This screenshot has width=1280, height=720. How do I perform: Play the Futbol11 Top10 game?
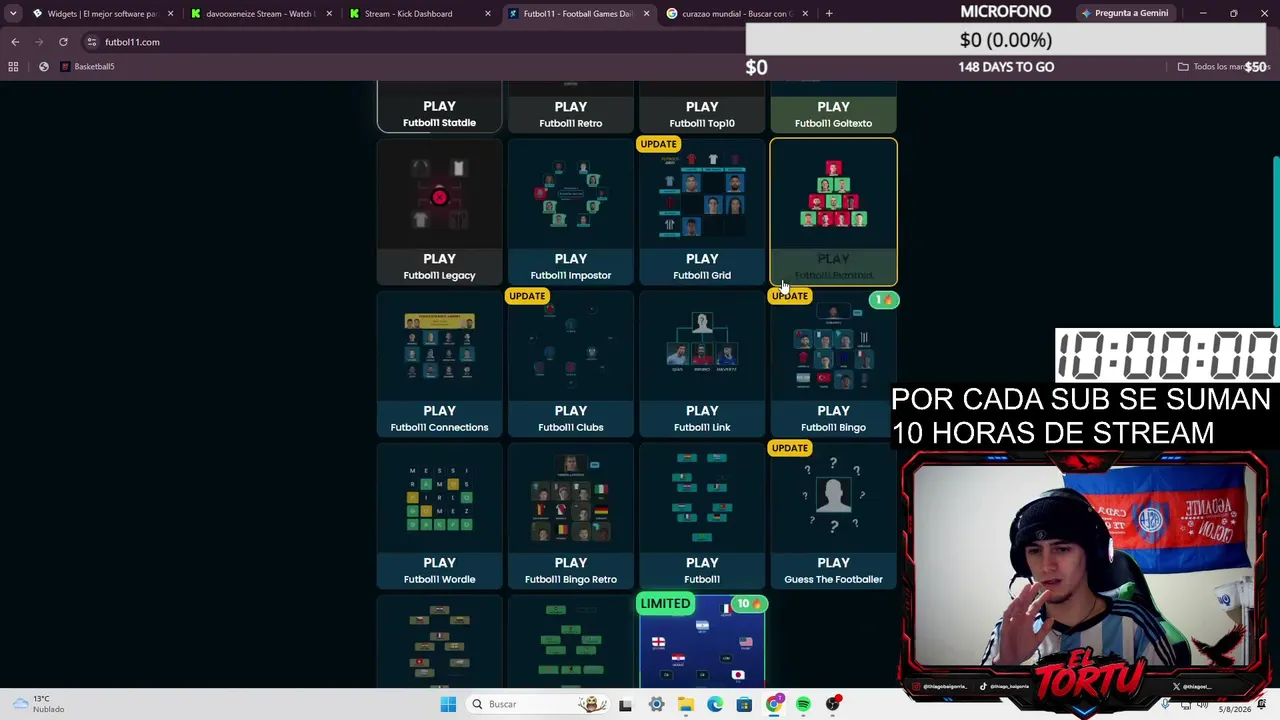[702, 108]
